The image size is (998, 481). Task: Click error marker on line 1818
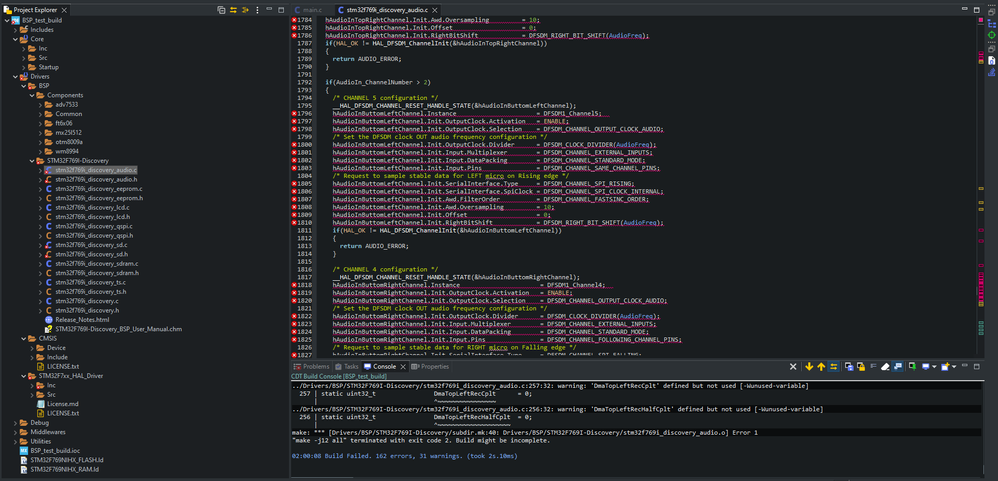[295, 285]
